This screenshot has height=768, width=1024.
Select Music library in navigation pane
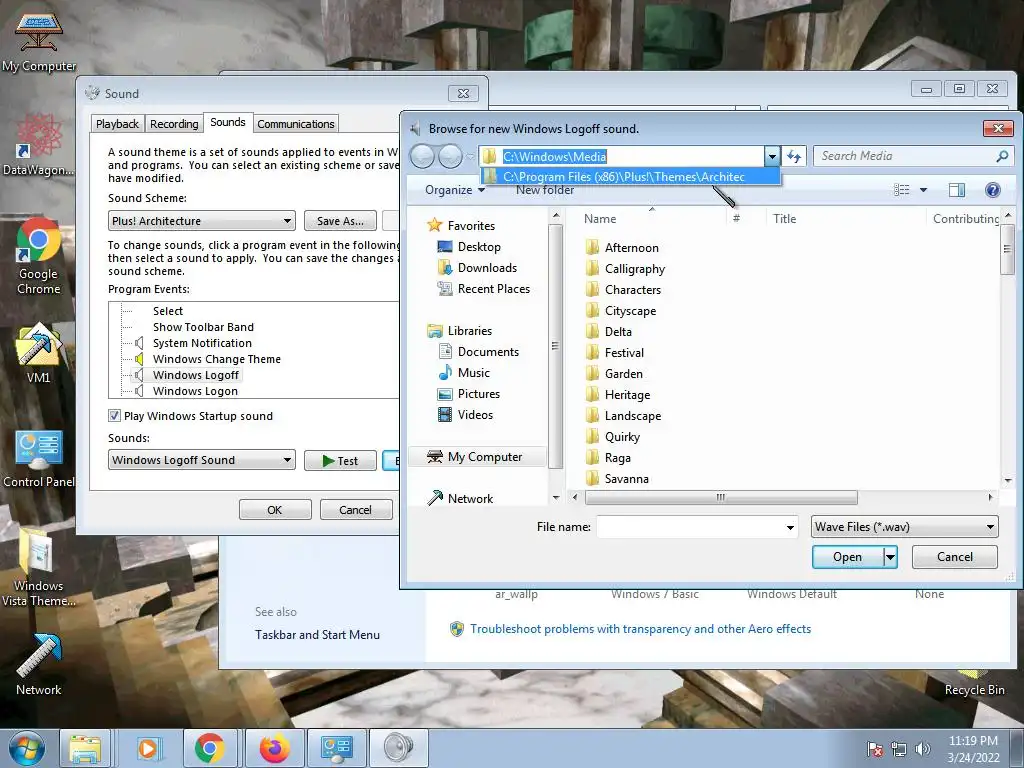[473, 373]
